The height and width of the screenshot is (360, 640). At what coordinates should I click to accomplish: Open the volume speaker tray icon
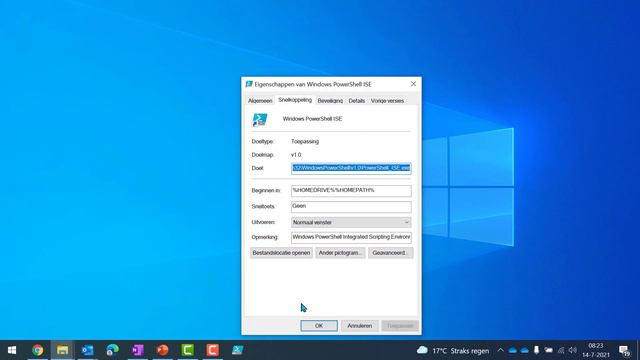tap(573, 351)
